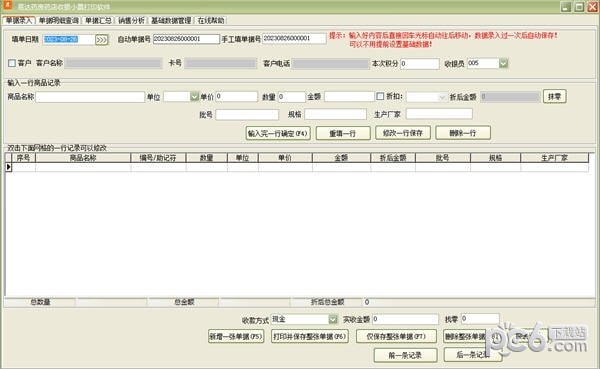This screenshot has width=600, height=369.
Task: Click the 数量 column header in grid
Action: click(x=206, y=158)
